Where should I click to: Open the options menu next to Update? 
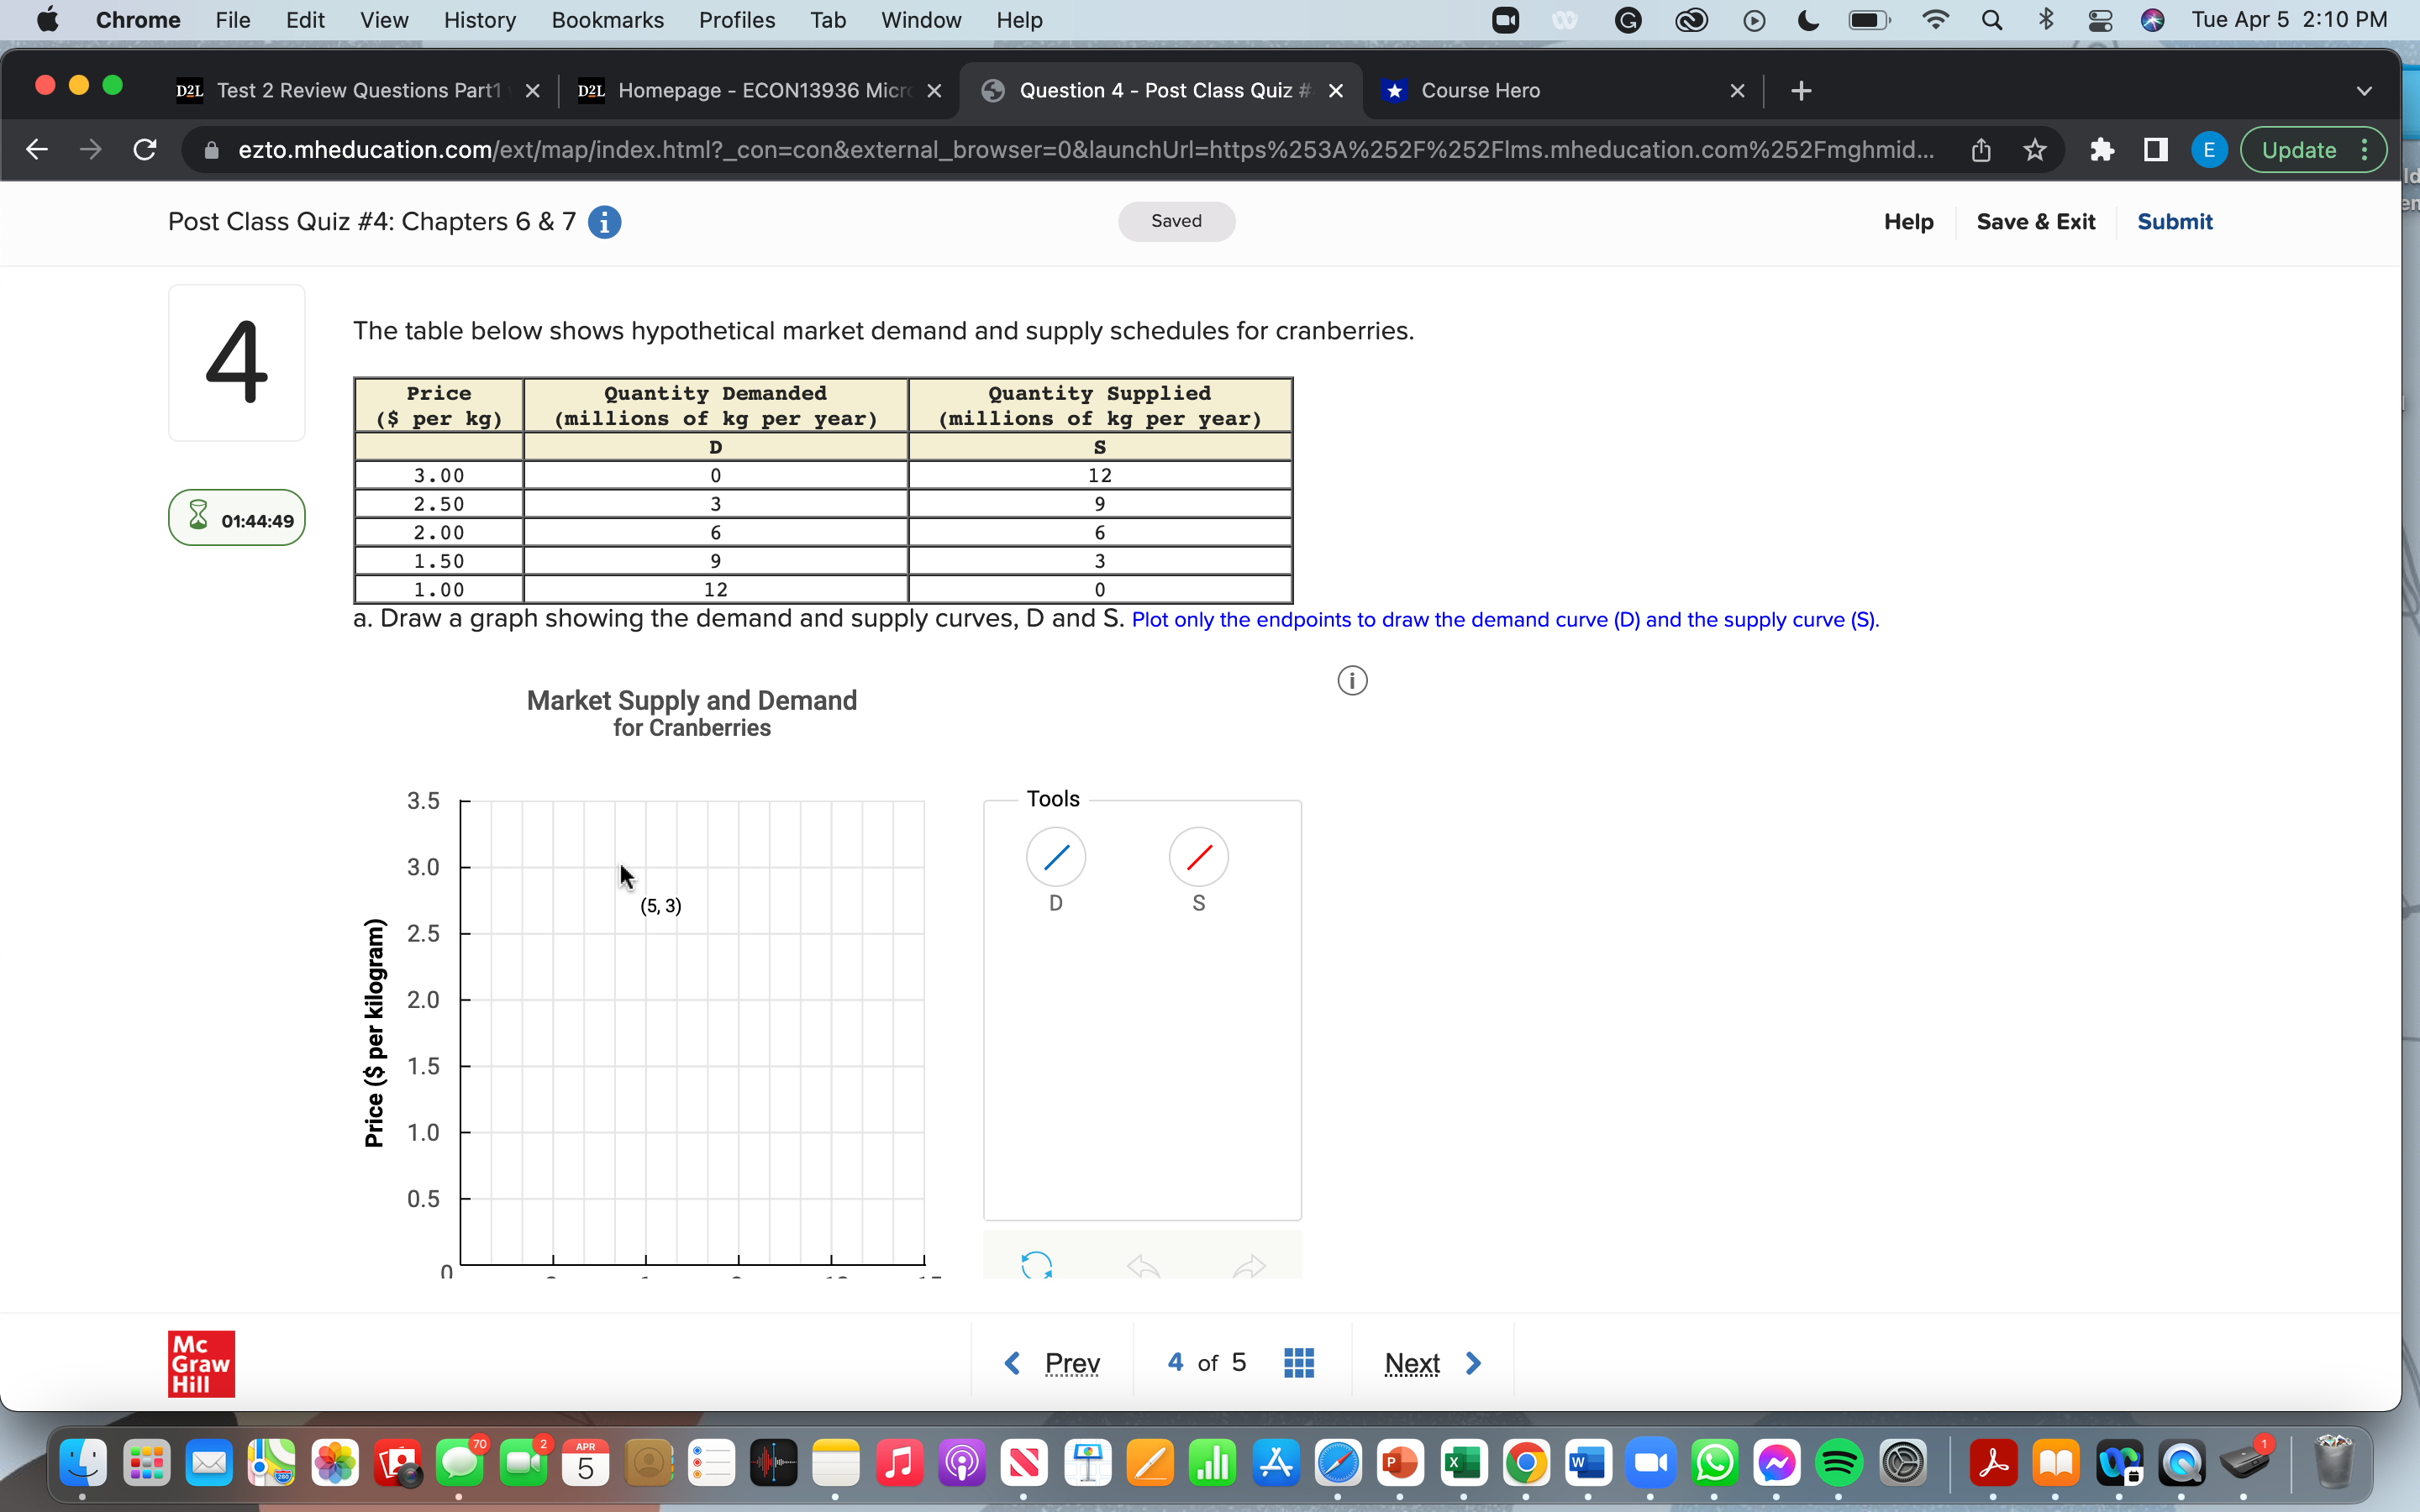coord(2364,149)
